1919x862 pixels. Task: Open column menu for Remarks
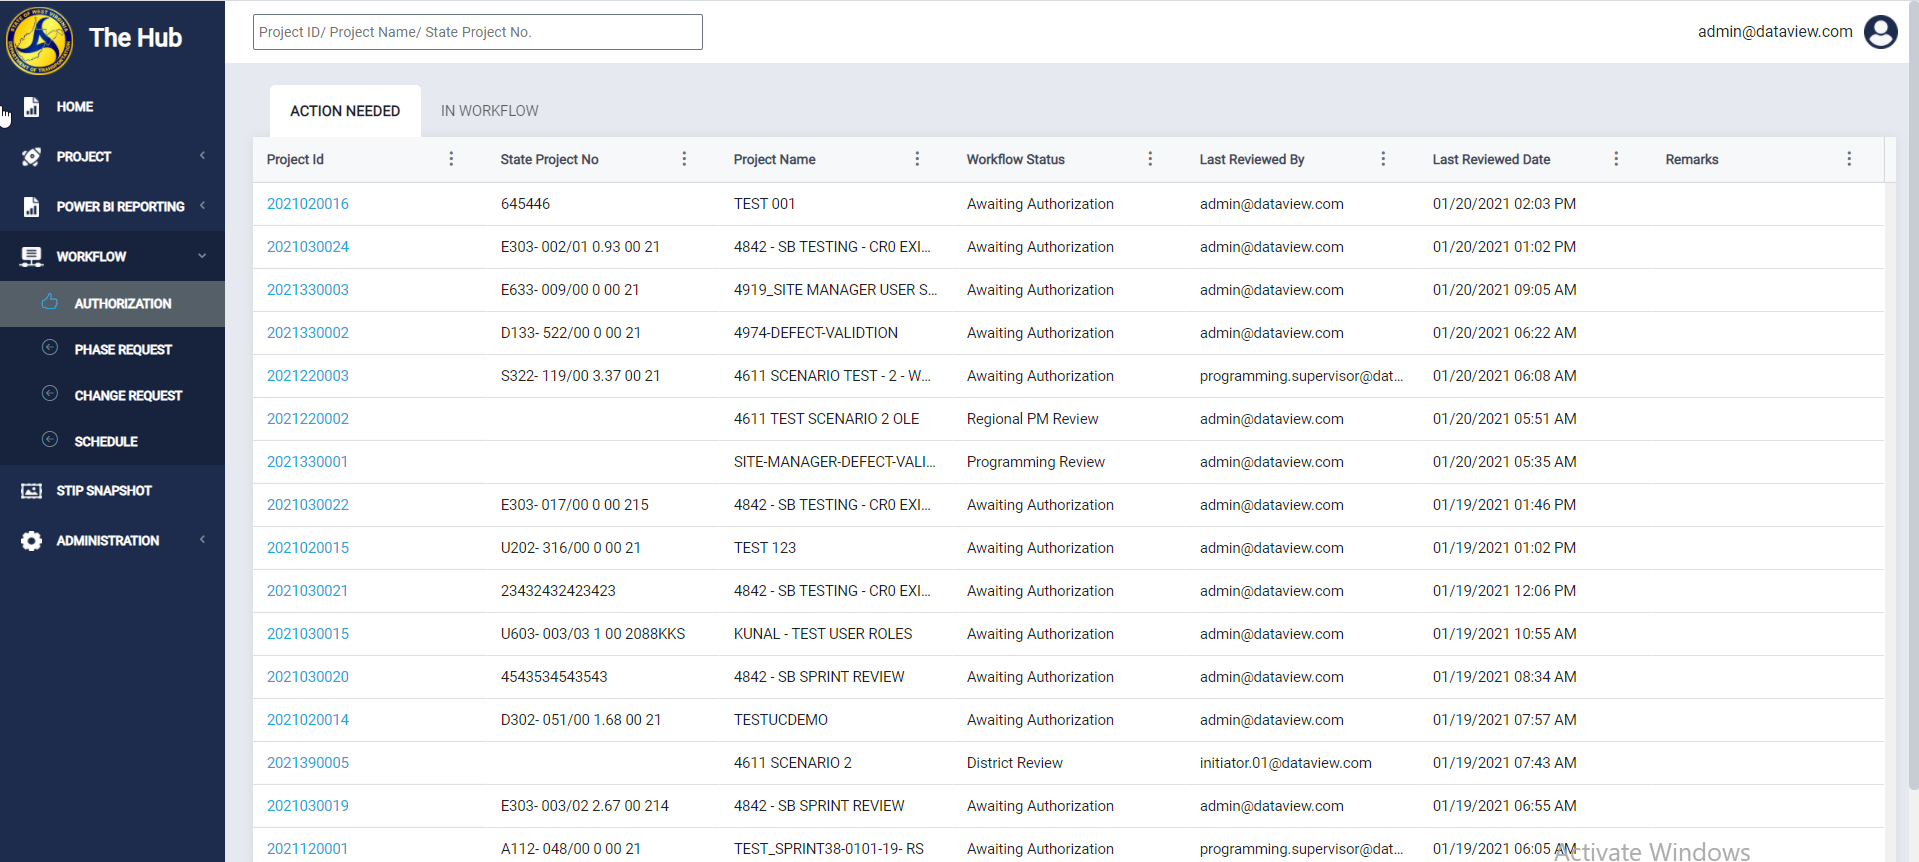(x=1849, y=159)
